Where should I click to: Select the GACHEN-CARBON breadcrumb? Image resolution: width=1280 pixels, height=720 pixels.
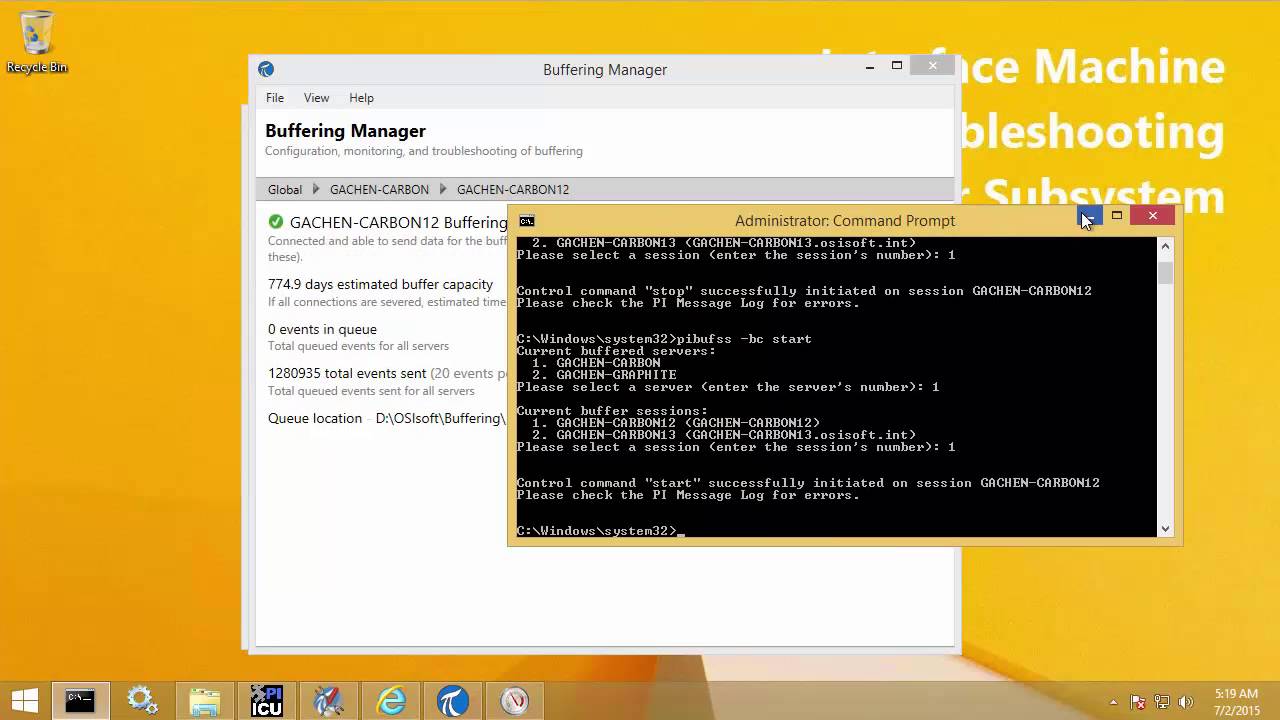click(379, 189)
